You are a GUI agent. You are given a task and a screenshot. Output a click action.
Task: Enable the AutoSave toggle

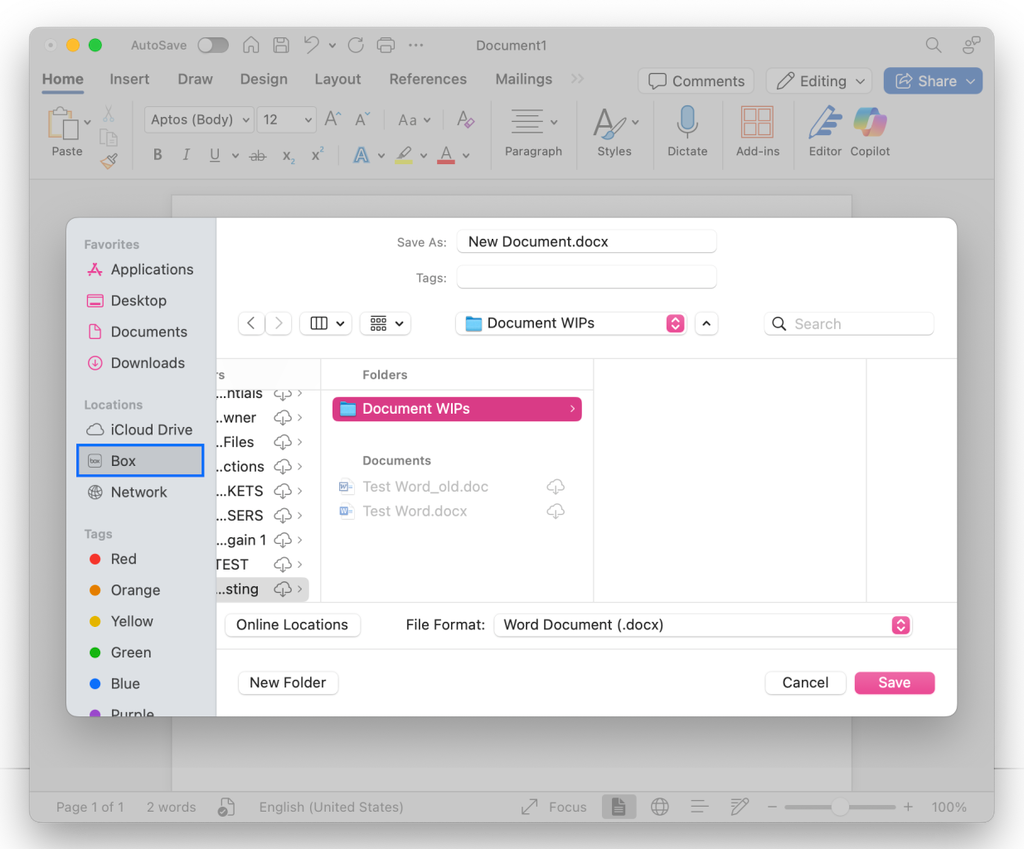click(x=213, y=45)
